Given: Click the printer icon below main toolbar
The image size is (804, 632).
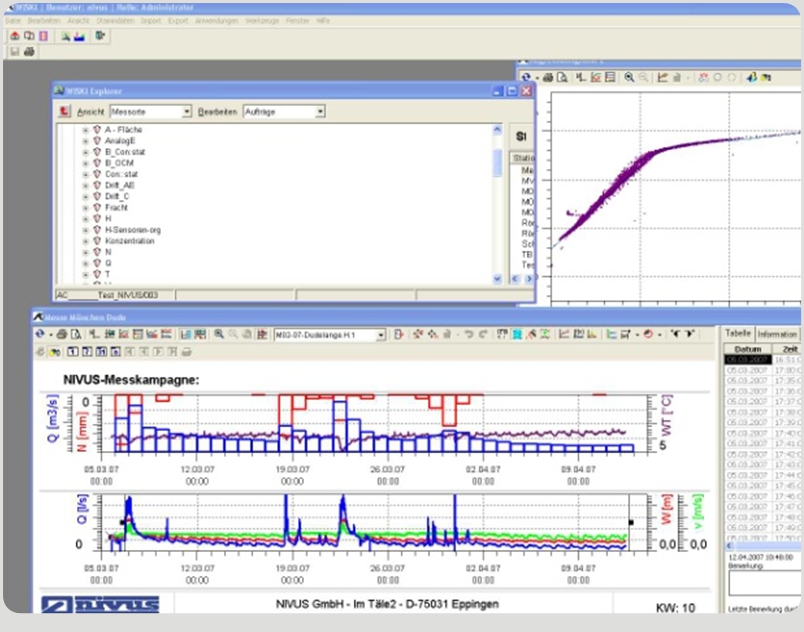Looking at the screenshot, I should [29, 51].
